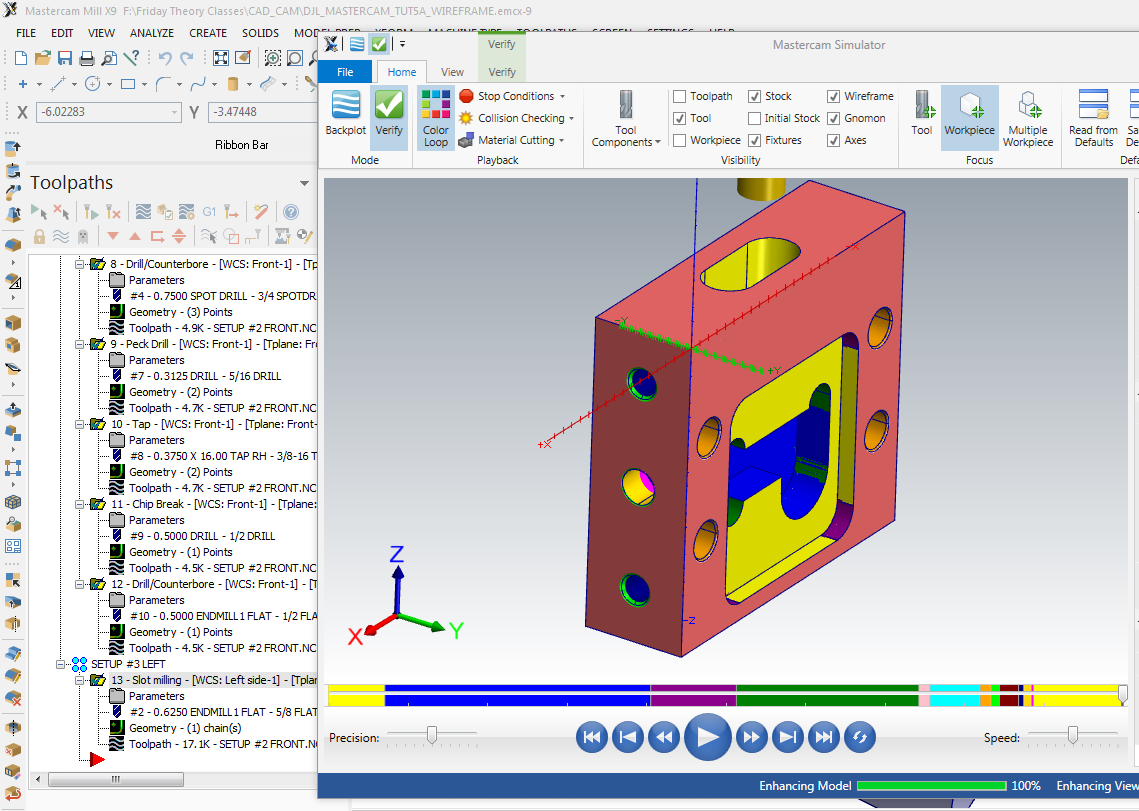Click the red up-triangle icon
The image size is (1139, 811).
(x=134, y=236)
